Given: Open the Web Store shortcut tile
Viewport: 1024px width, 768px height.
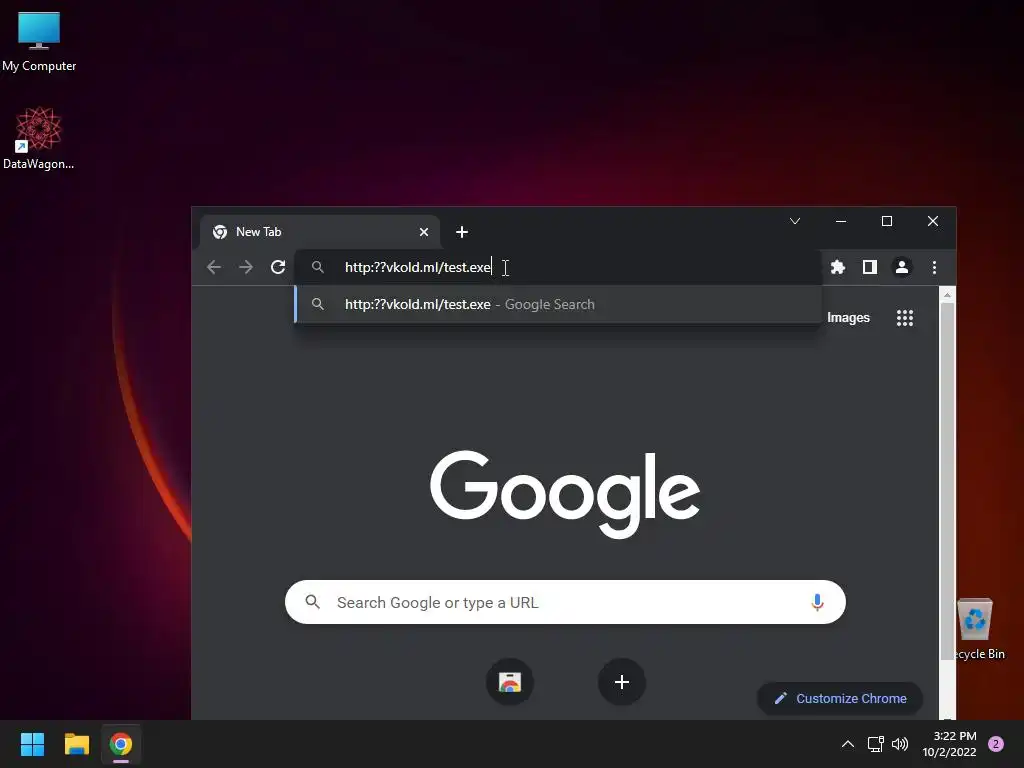Looking at the screenshot, I should pyautogui.click(x=510, y=682).
